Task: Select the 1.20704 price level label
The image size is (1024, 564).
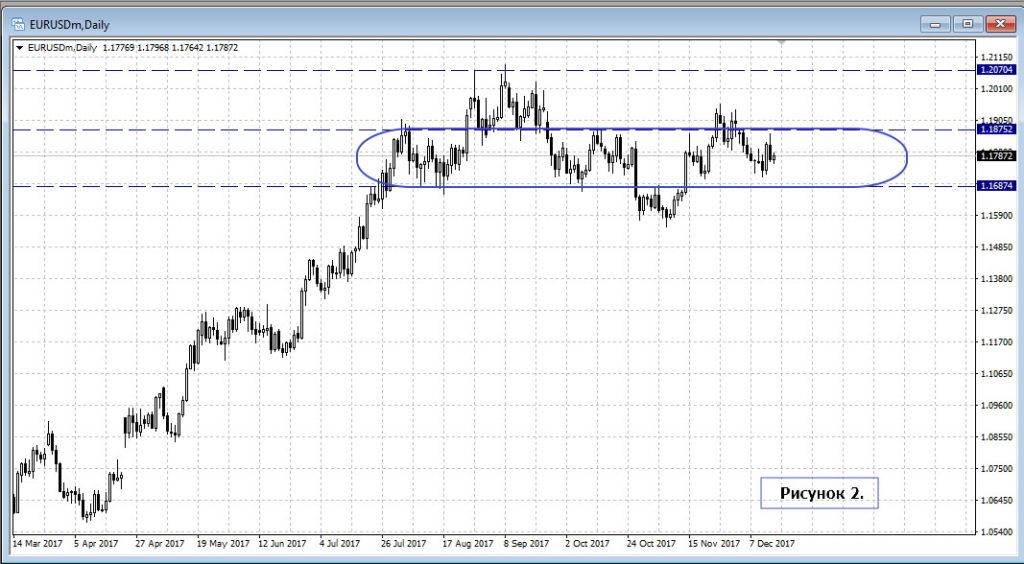Action: (x=996, y=71)
